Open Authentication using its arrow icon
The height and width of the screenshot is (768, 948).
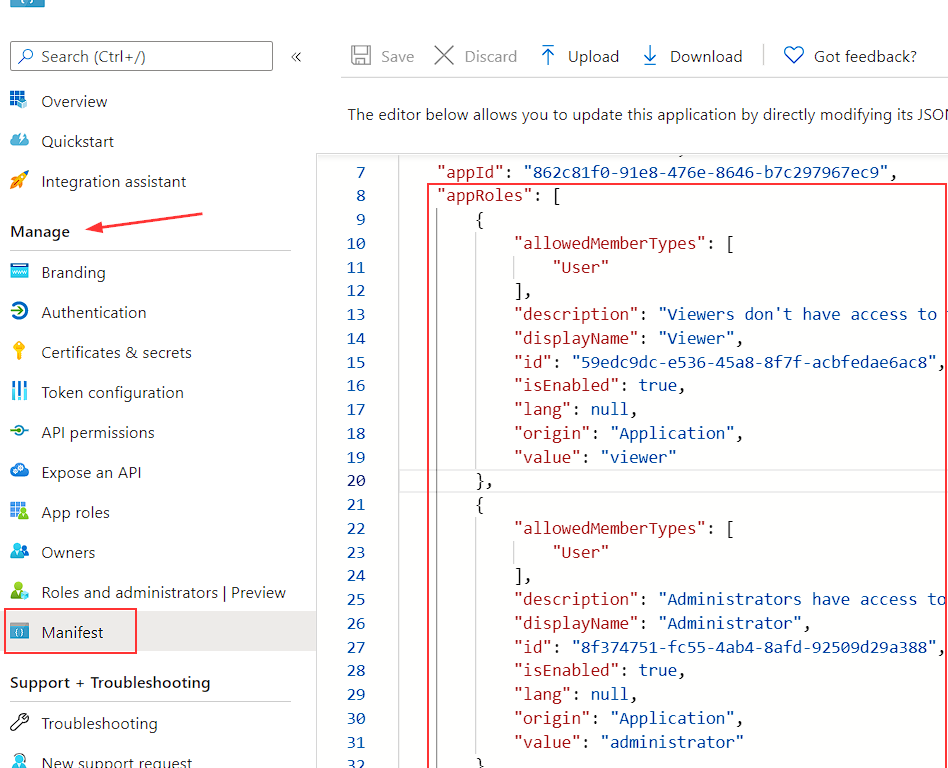click(x=19, y=312)
